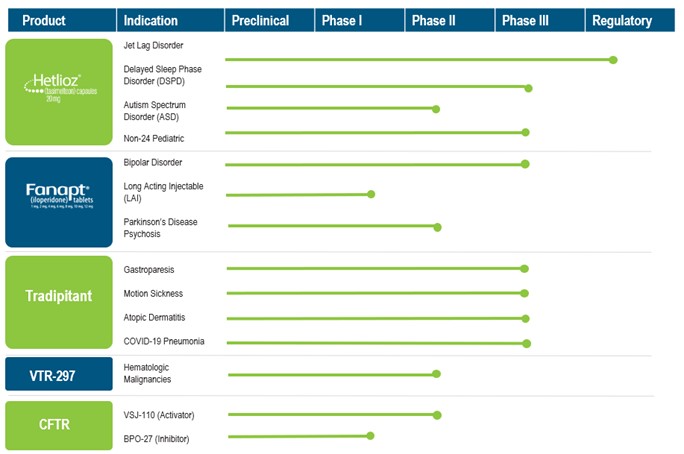Click the Jet Lag Disorder bar end dot
Screen dimensions: 684x454
pos(613,60)
